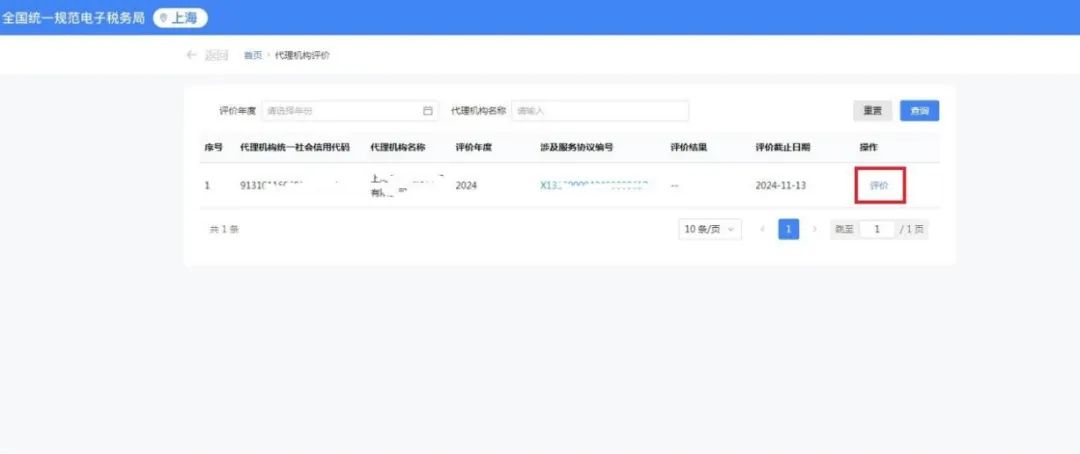This screenshot has width=1080, height=454.
Task: Go to previous page arrow
Action: [x=763, y=230]
